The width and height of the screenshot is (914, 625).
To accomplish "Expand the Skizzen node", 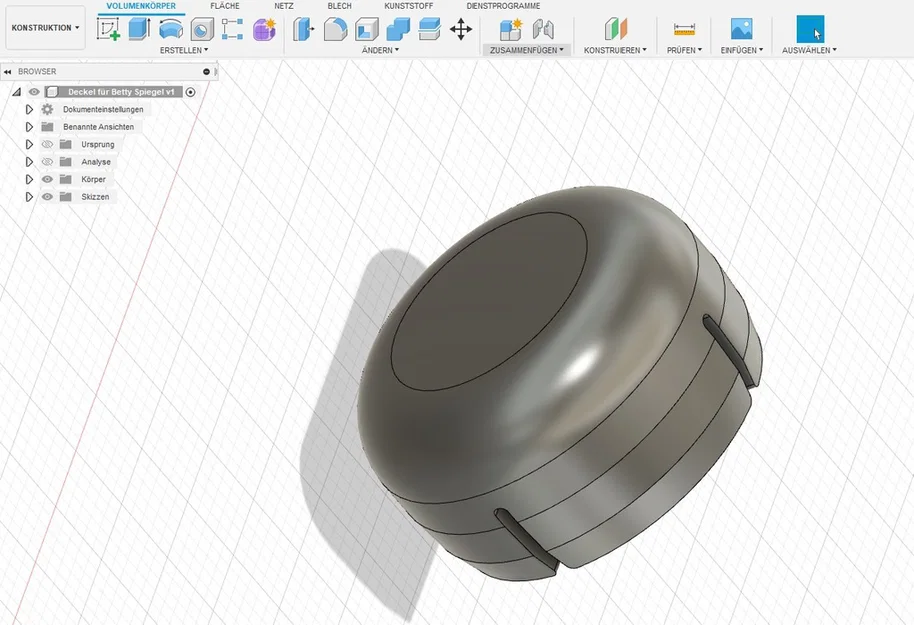I will click(x=29, y=196).
